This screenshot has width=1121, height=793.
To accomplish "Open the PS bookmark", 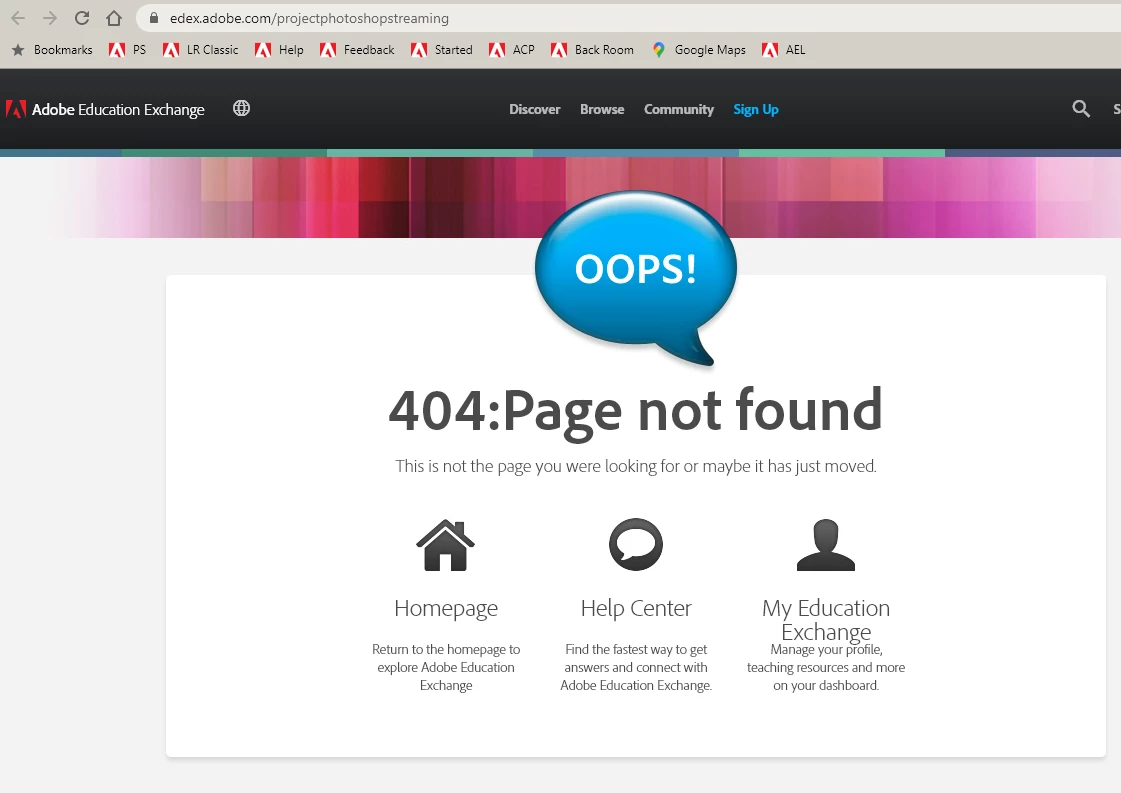I will [127, 49].
